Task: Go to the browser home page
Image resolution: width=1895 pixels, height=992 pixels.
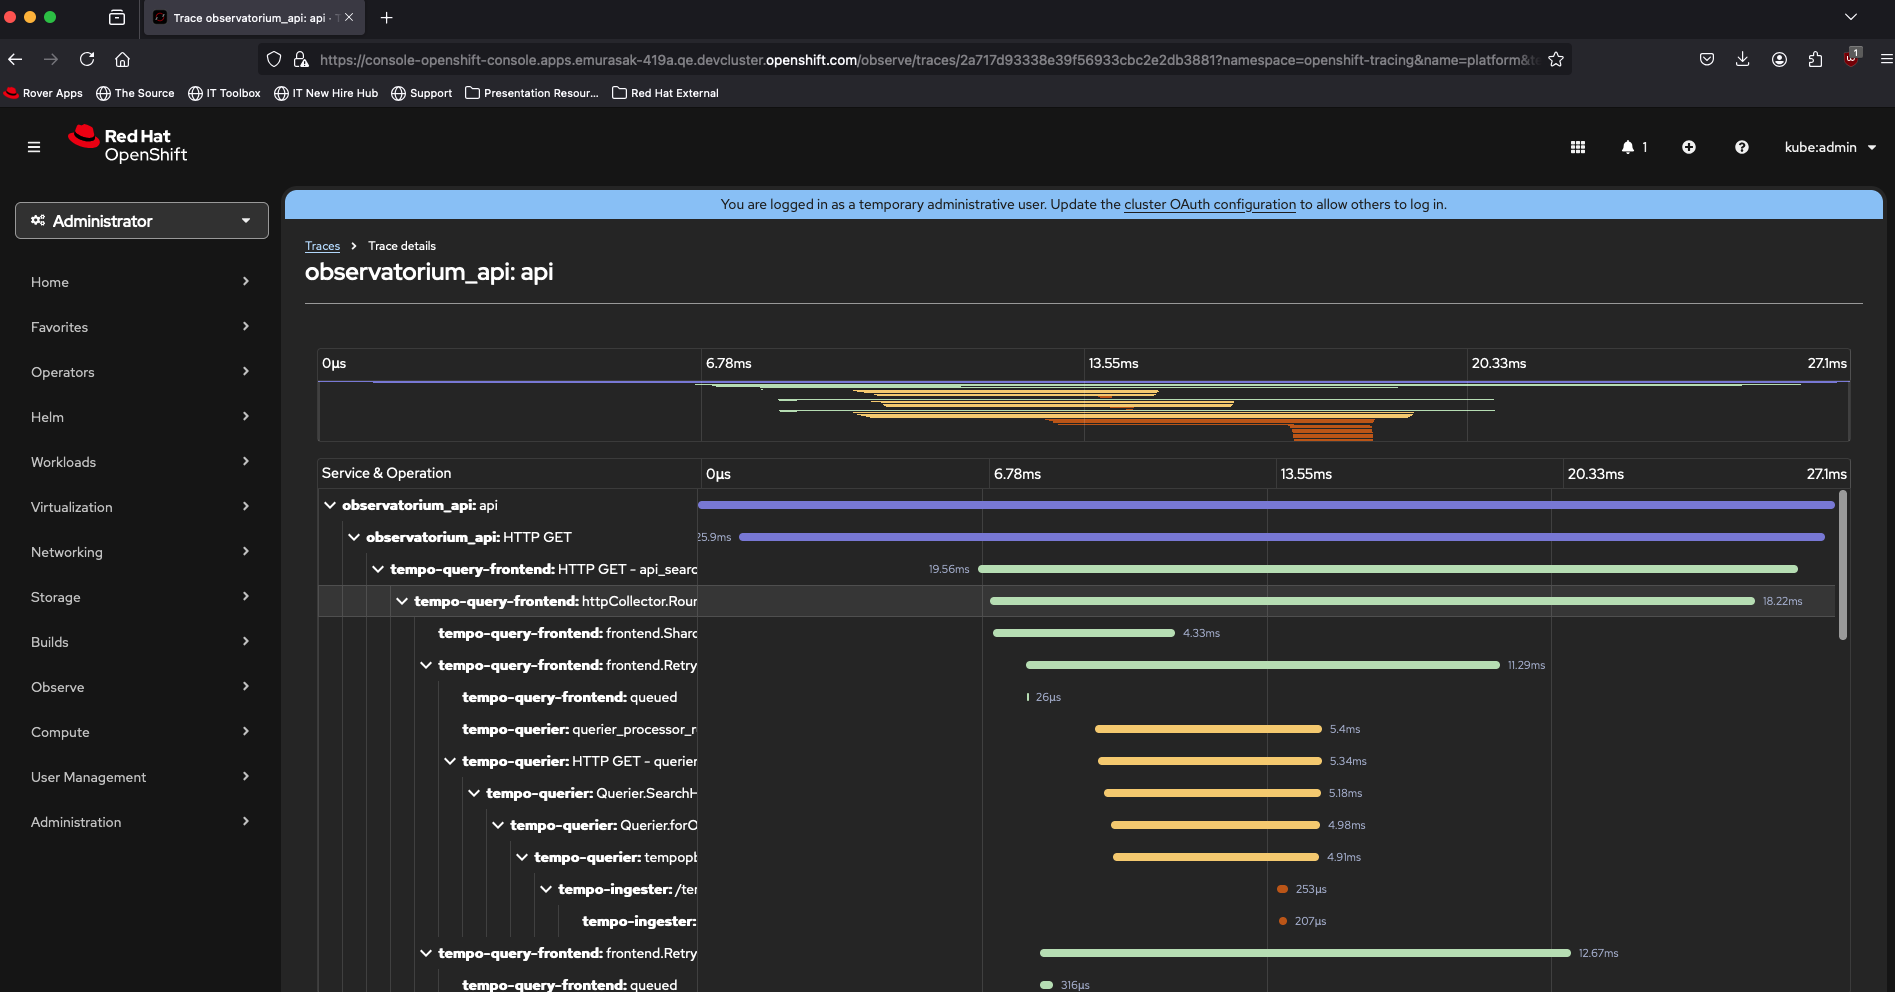Action: pos(122,59)
